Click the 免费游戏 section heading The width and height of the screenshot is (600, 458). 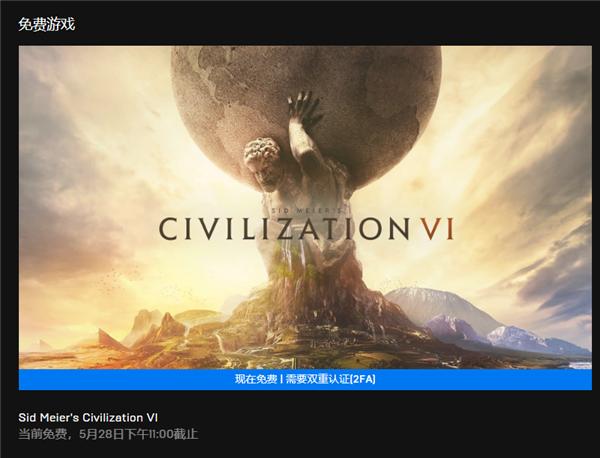[x=46, y=24]
